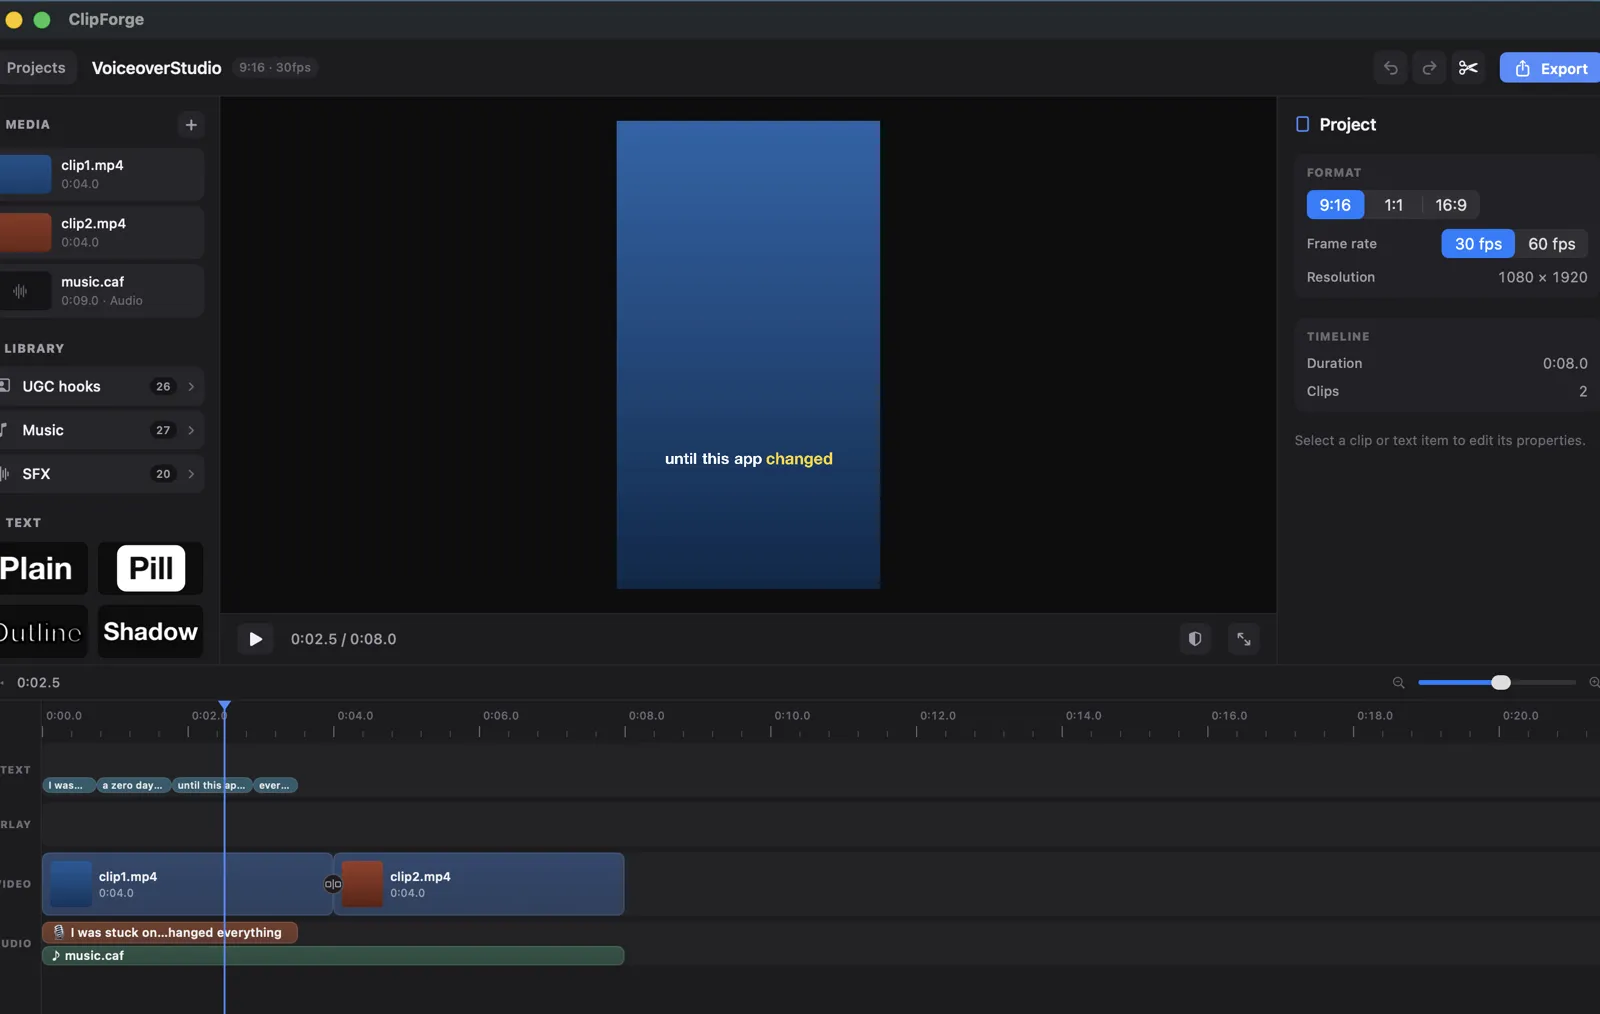Click the playhead marker on the ruler
The width and height of the screenshot is (1600, 1014).
[224, 706]
